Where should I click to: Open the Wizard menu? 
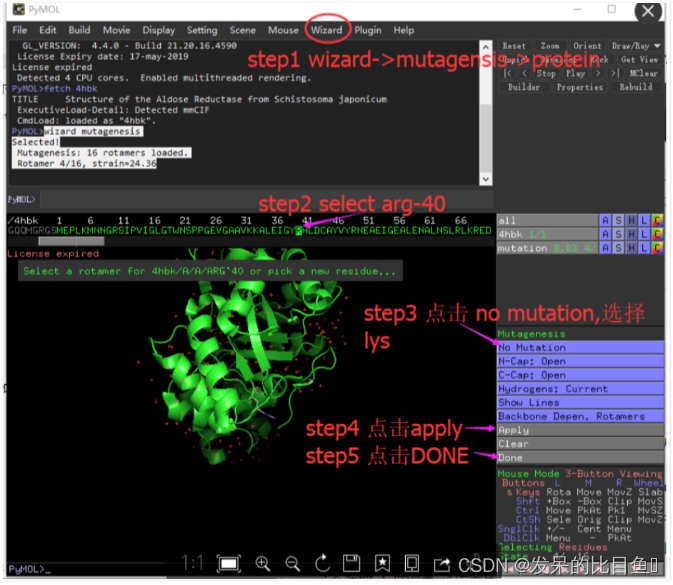point(327,30)
